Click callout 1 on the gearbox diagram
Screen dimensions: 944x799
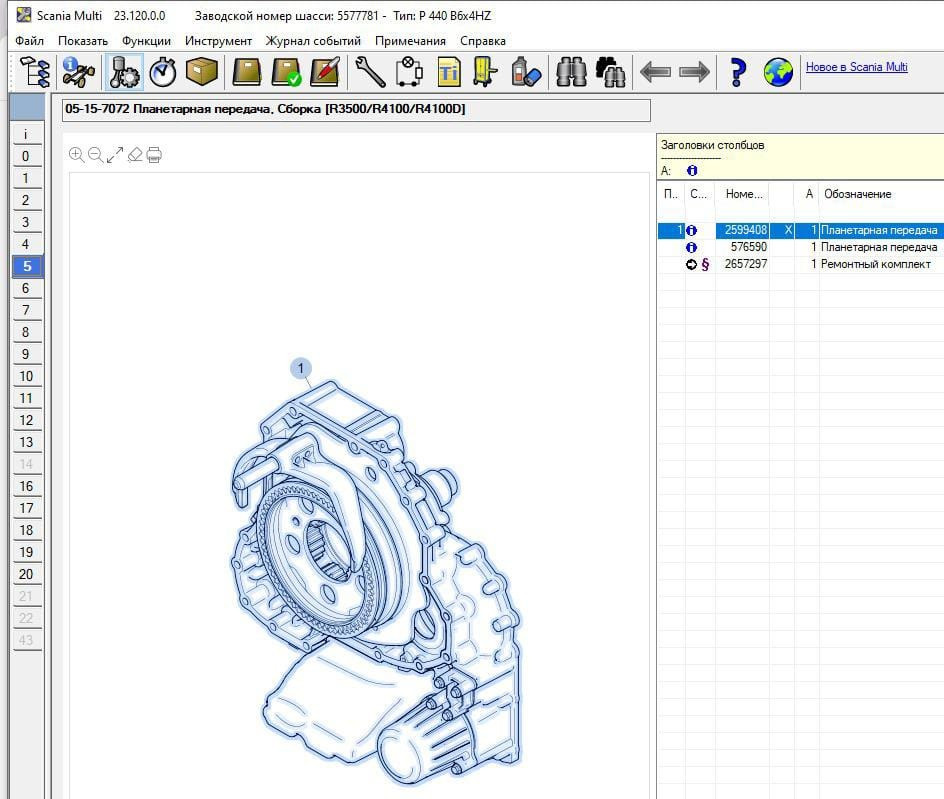click(301, 369)
